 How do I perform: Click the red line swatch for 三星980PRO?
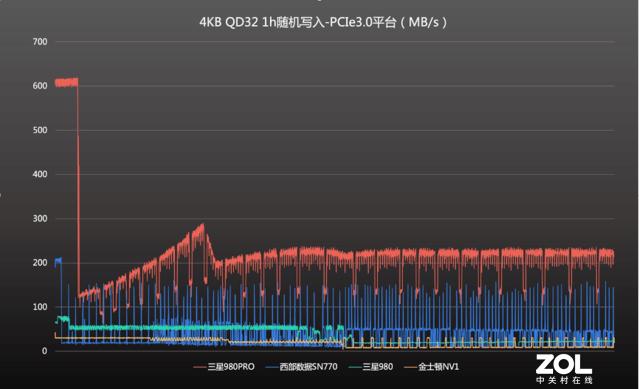point(200,367)
